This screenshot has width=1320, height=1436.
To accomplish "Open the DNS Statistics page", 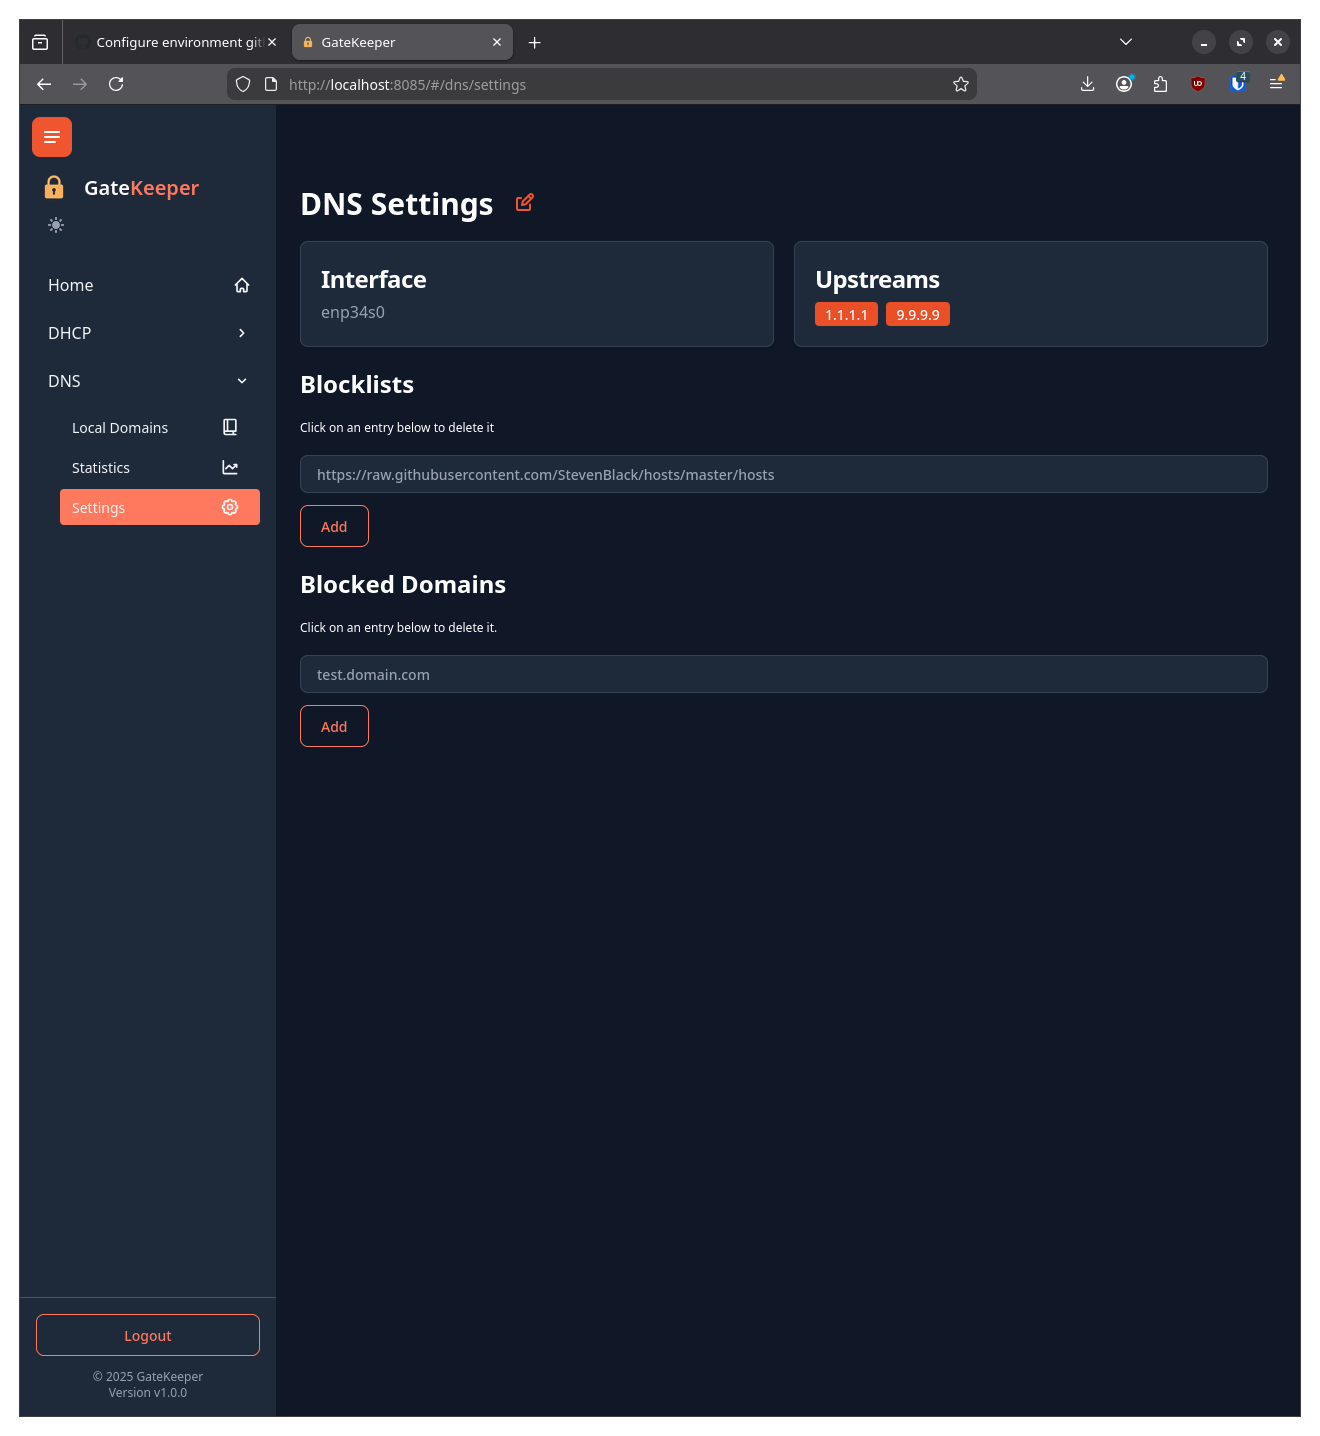I will (x=154, y=468).
